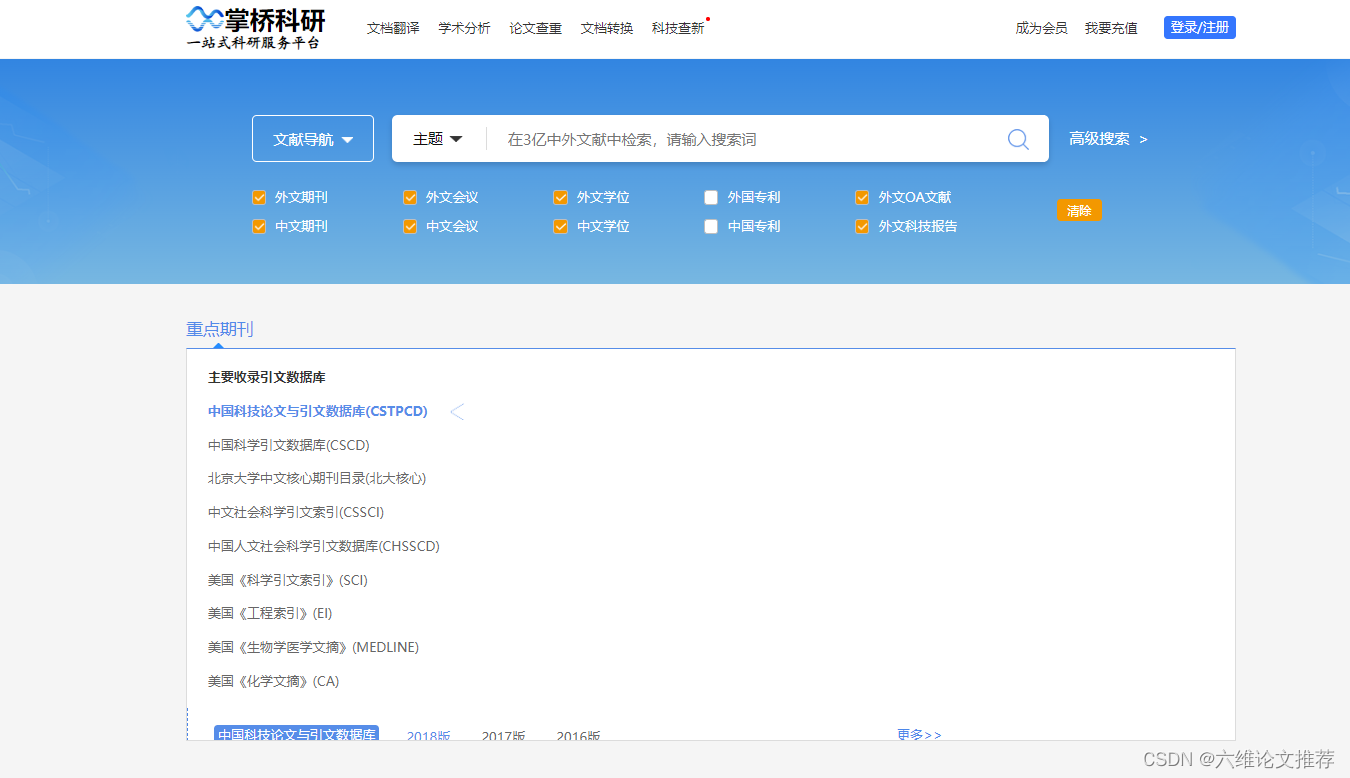
Task: Select the 2016版 edition tab
Action: pyautogui.click(x=578, y=736)
